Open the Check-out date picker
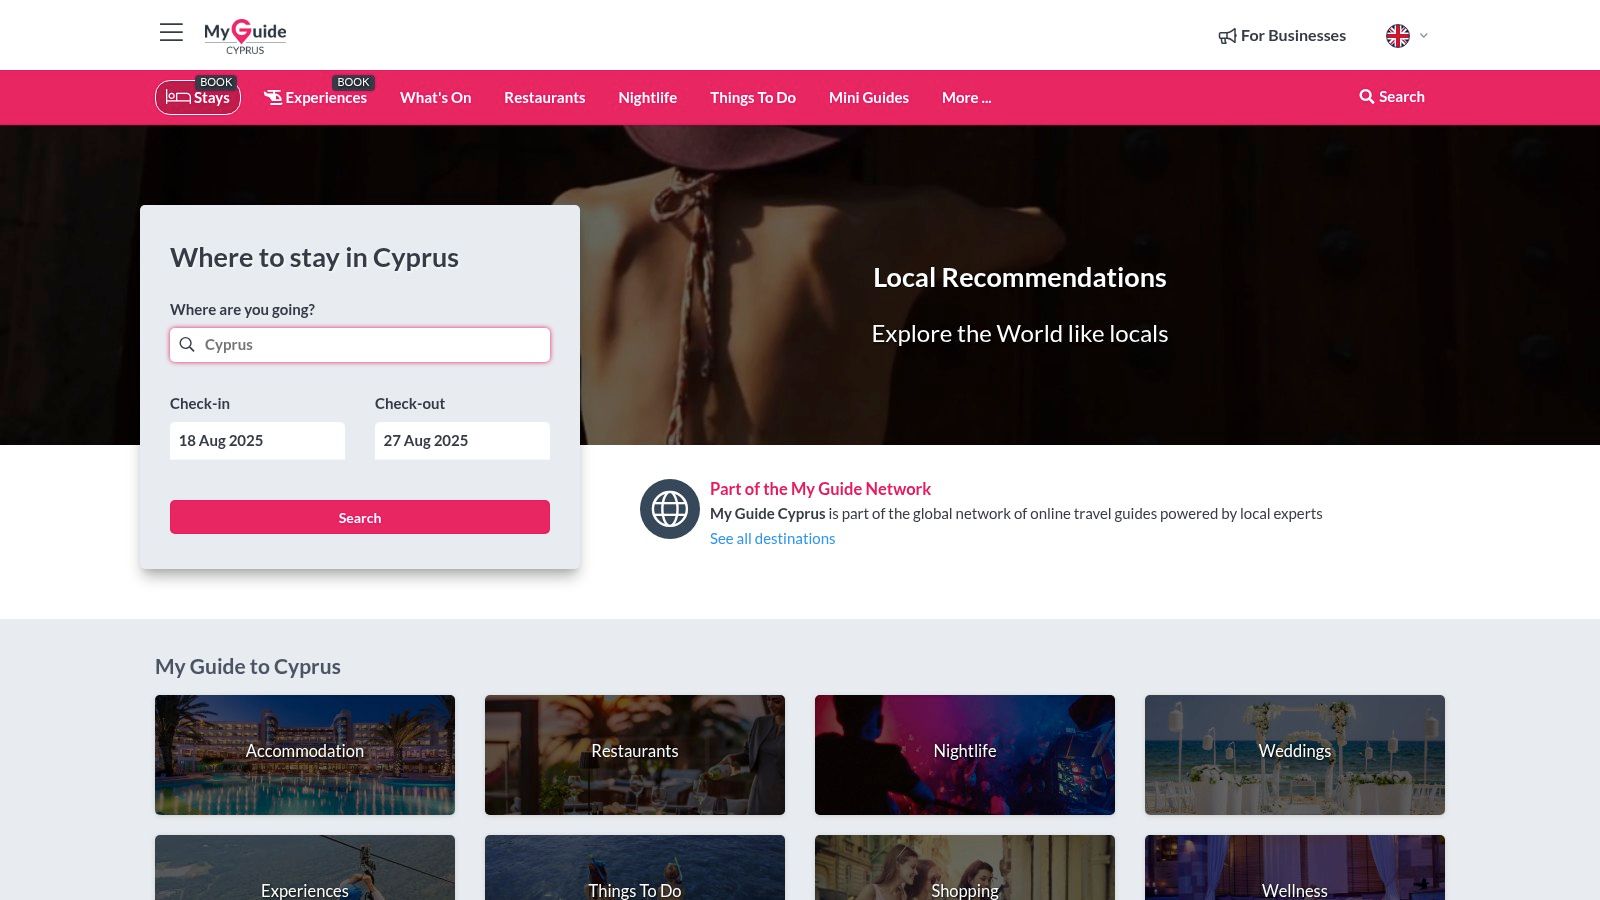Screen dimensions: 1600x900 462,441
